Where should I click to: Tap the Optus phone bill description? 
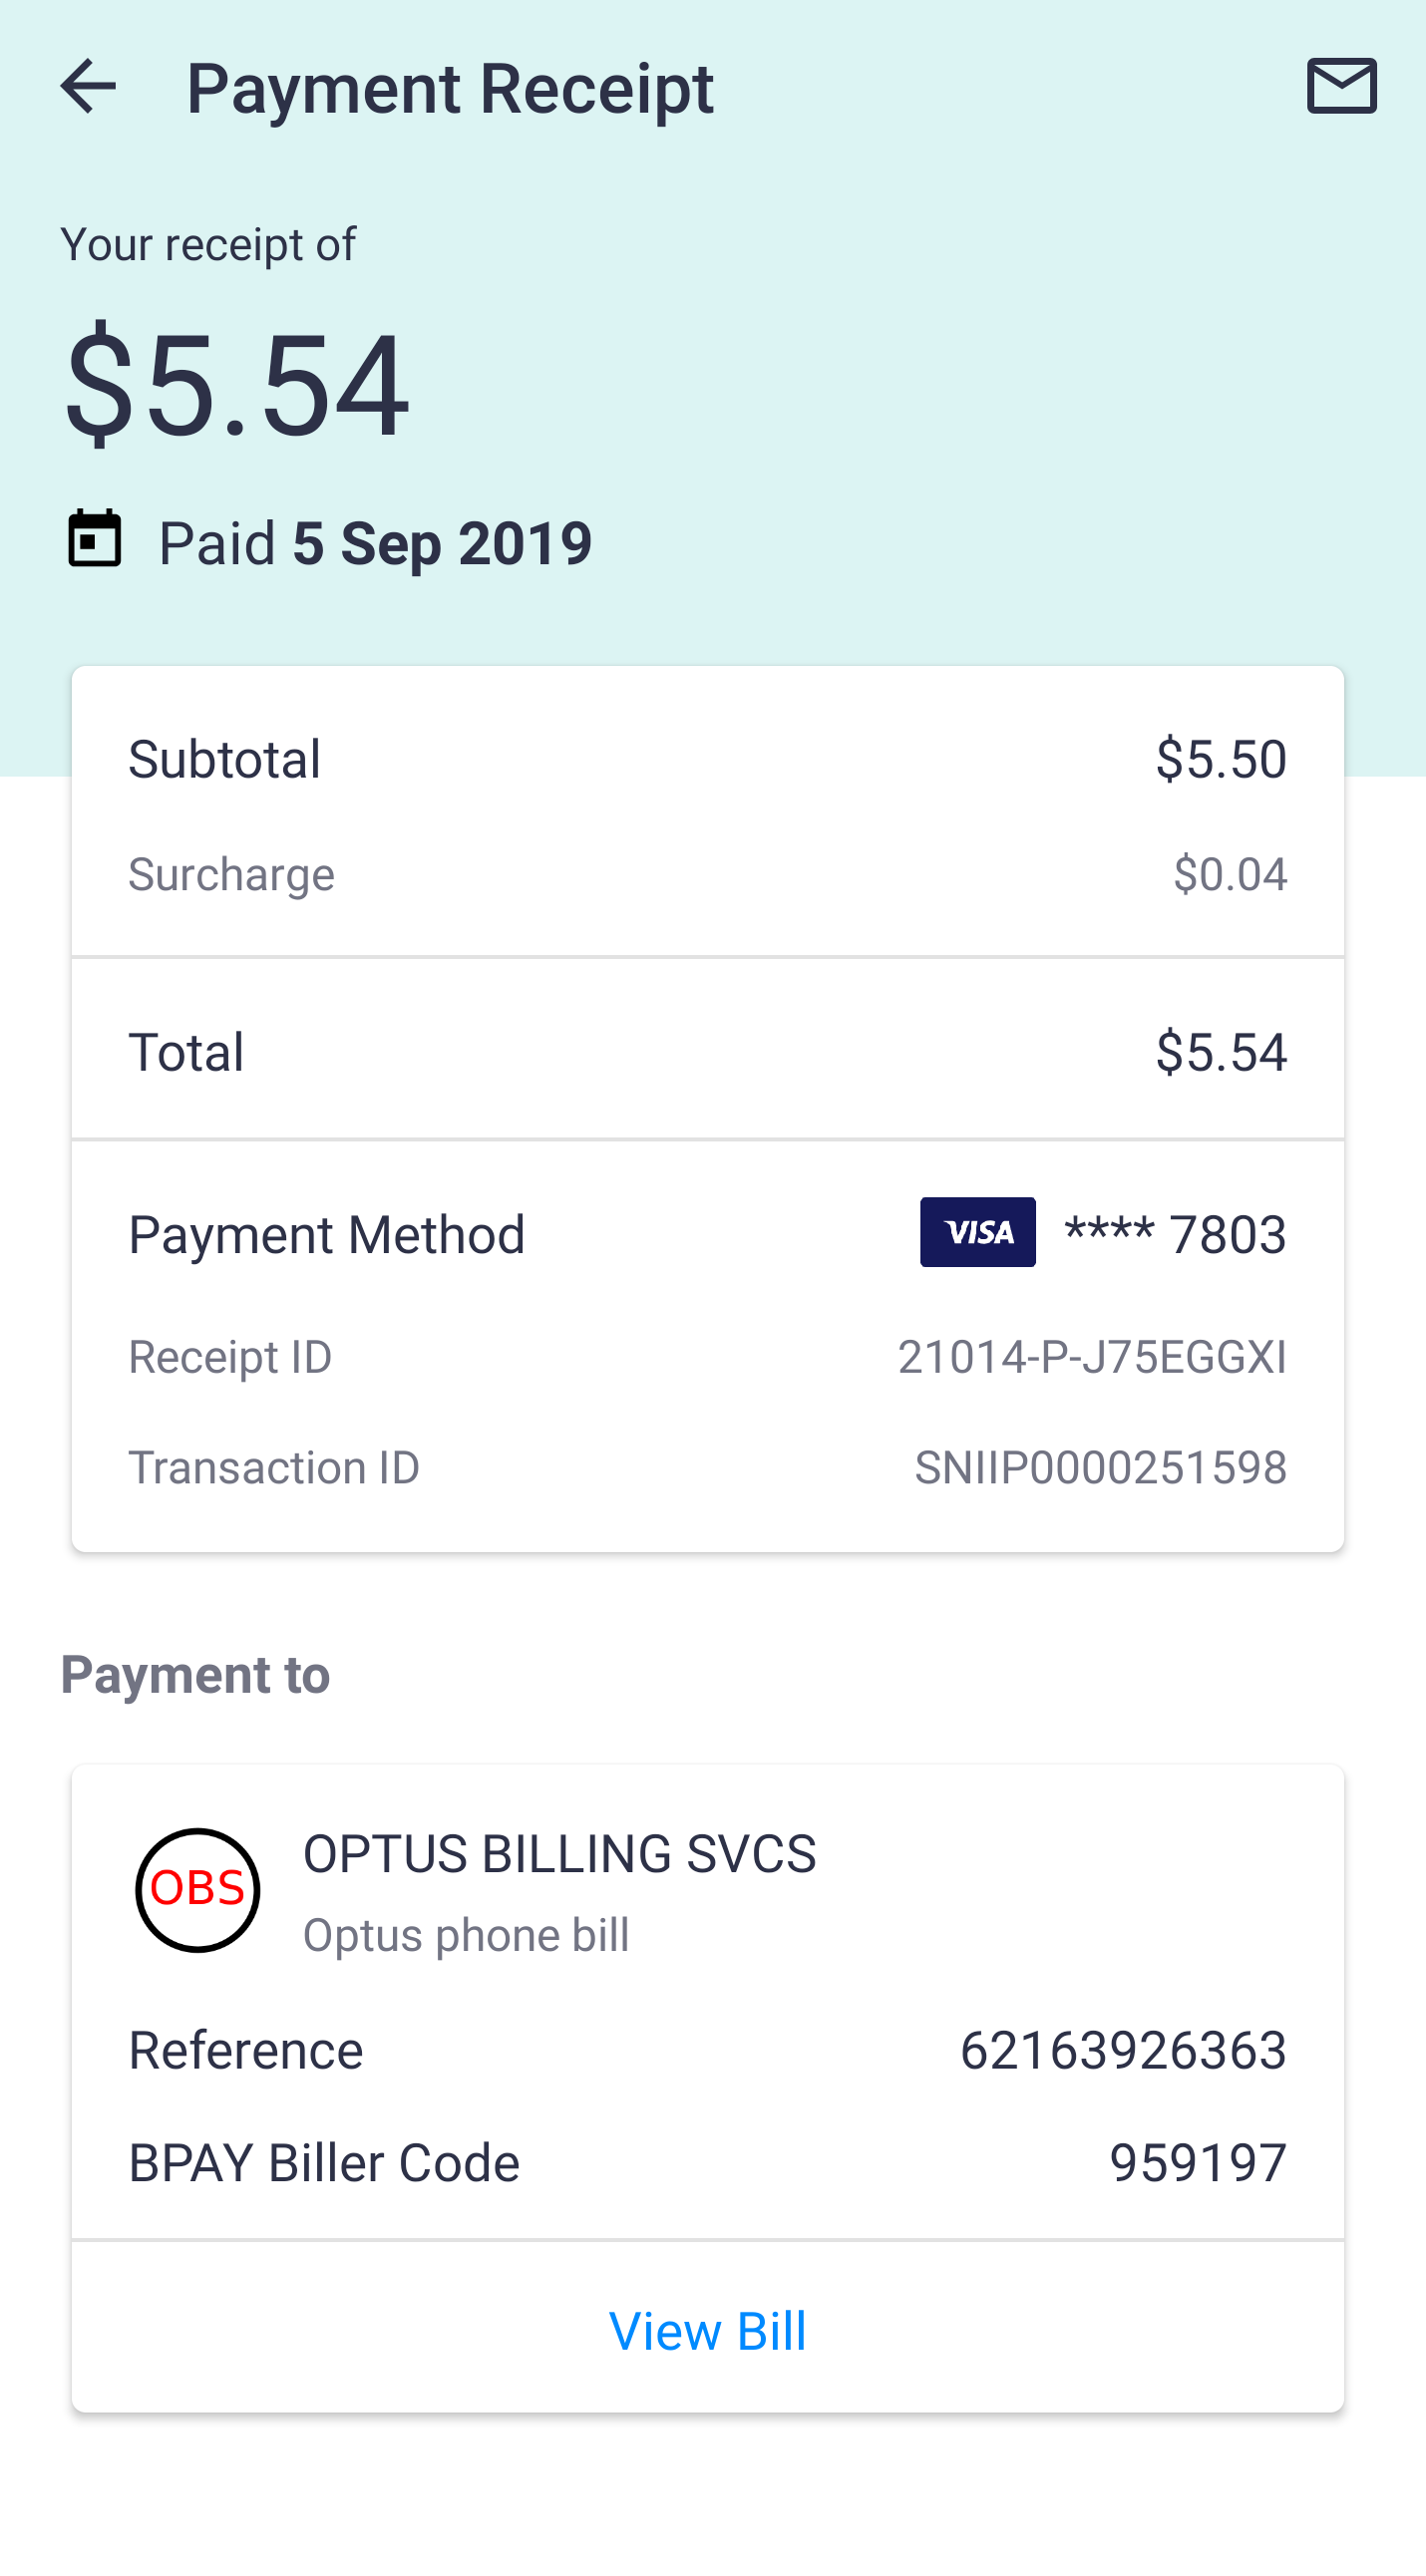pos(466,1935)
